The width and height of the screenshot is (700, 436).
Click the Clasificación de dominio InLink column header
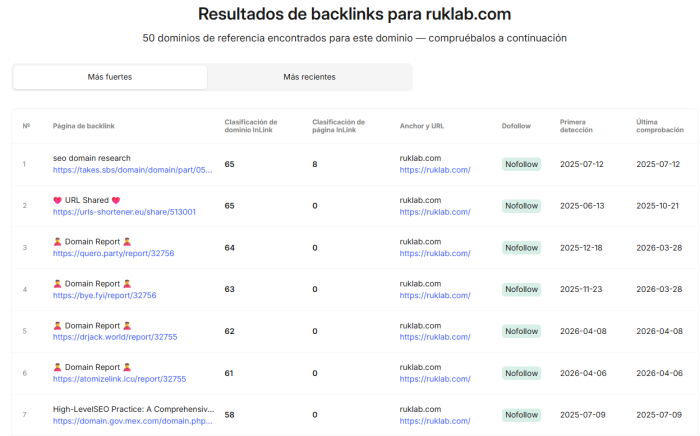pos(251,126)
